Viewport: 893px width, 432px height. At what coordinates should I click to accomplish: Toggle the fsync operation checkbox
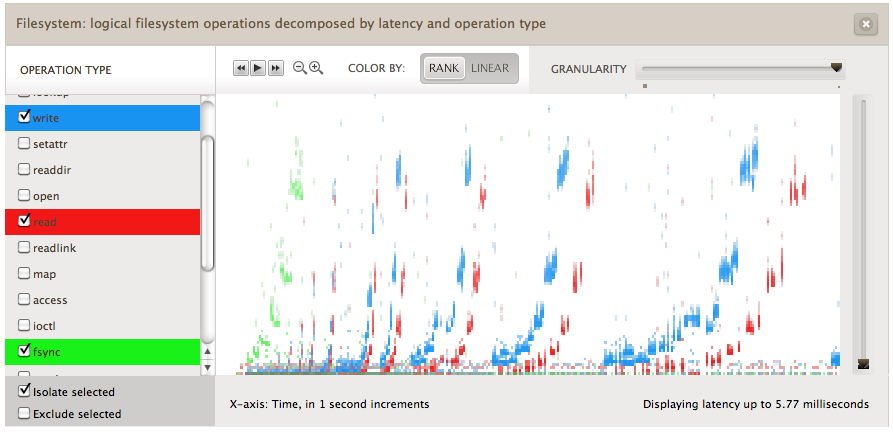pyautogui.click(x=25, y=351)
